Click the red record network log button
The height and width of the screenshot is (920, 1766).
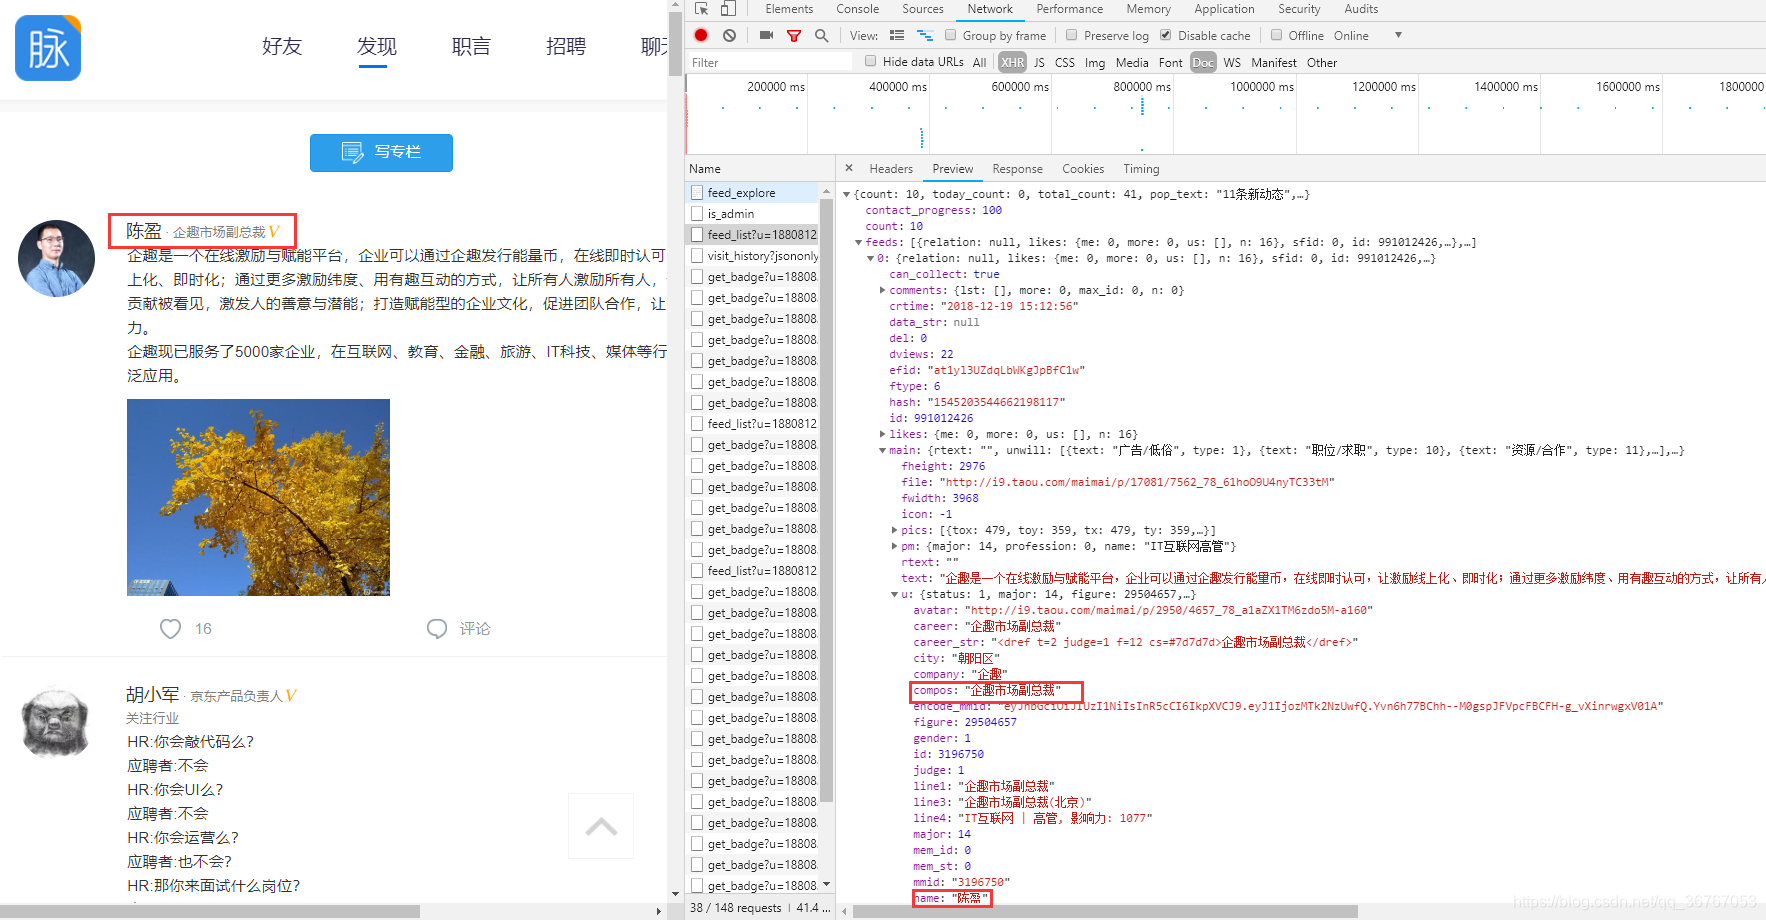point(701,35)
